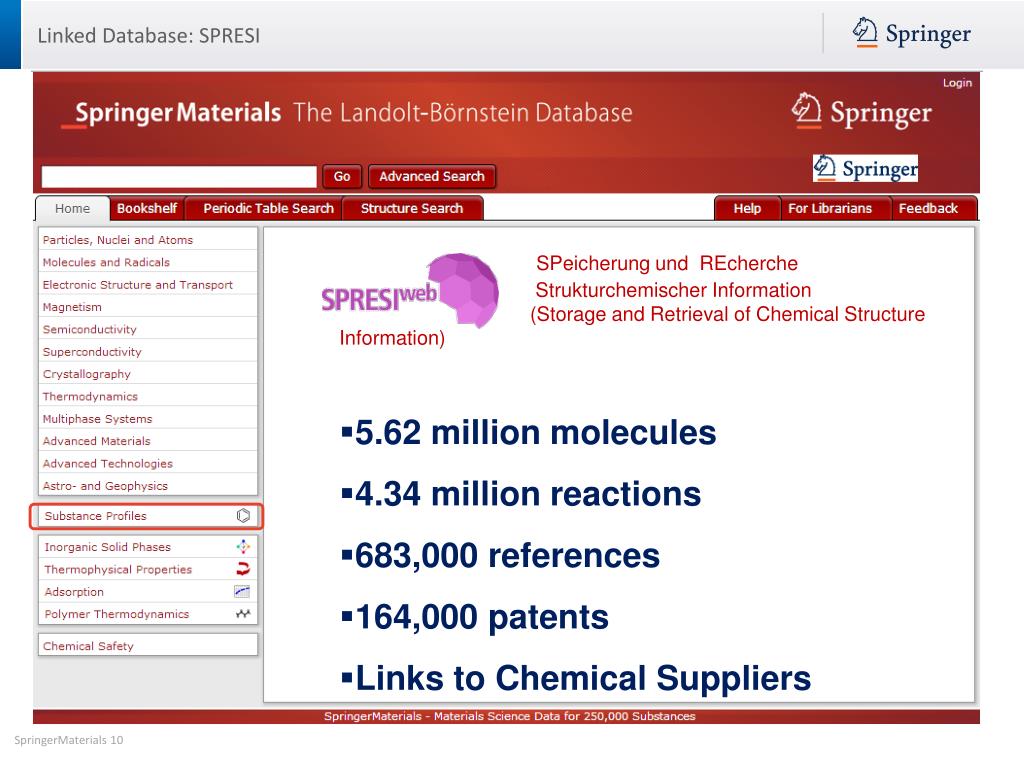Open the Bookshelf tab
Screen dimensions: 1024x768
[147, 208]
